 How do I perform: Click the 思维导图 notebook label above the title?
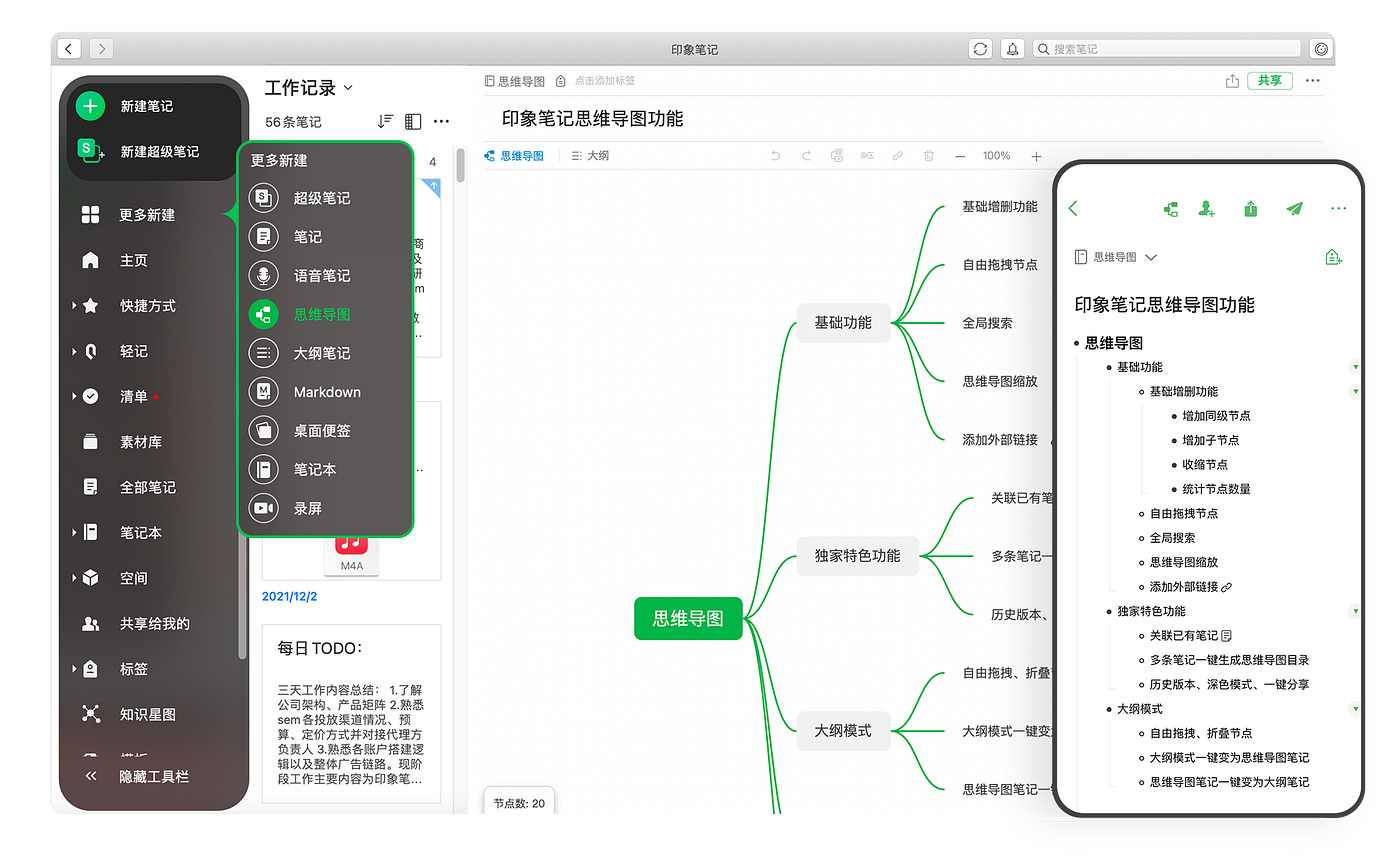[514, 81]
